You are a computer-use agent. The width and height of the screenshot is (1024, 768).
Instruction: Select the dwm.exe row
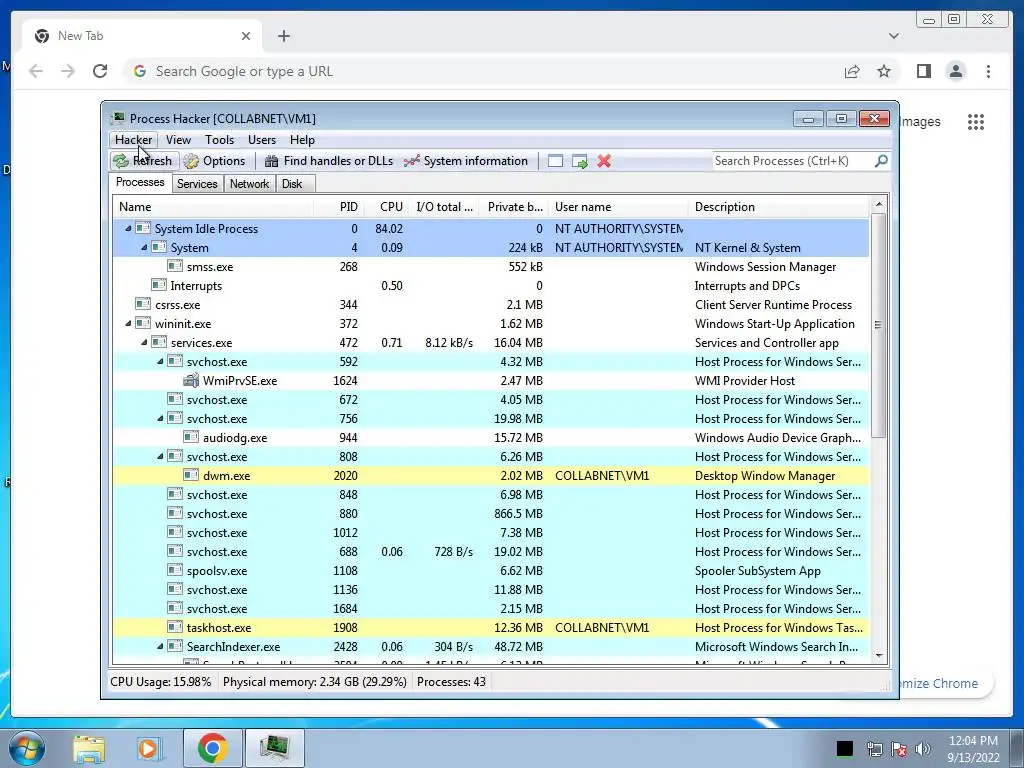491,475
